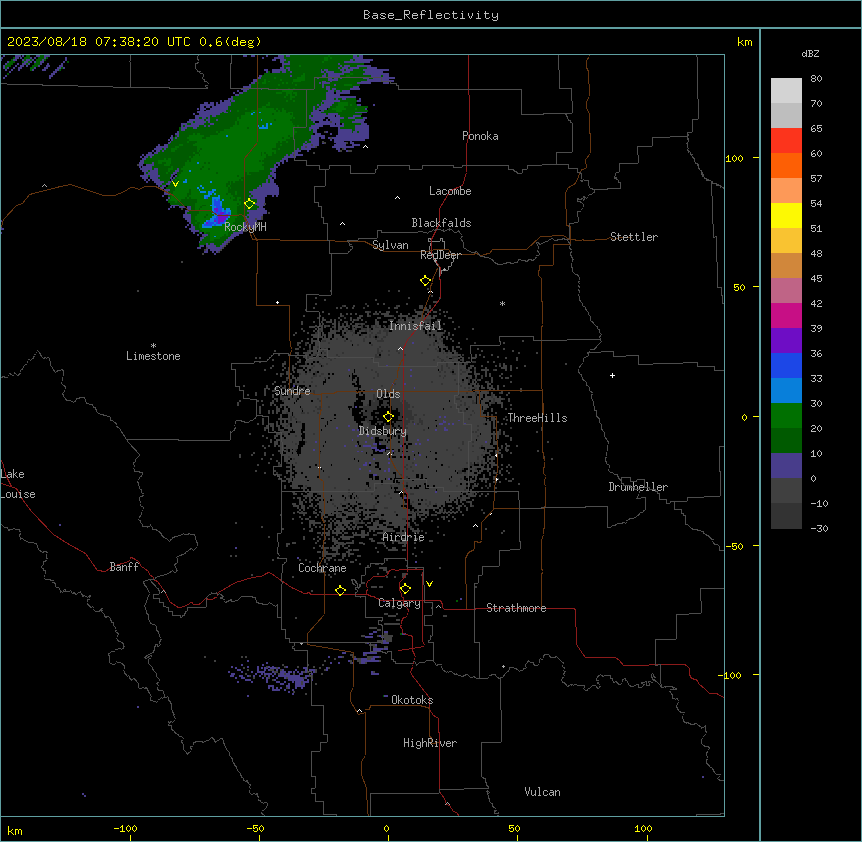Select the Okotoks label
862x842 pixels.
412,700
